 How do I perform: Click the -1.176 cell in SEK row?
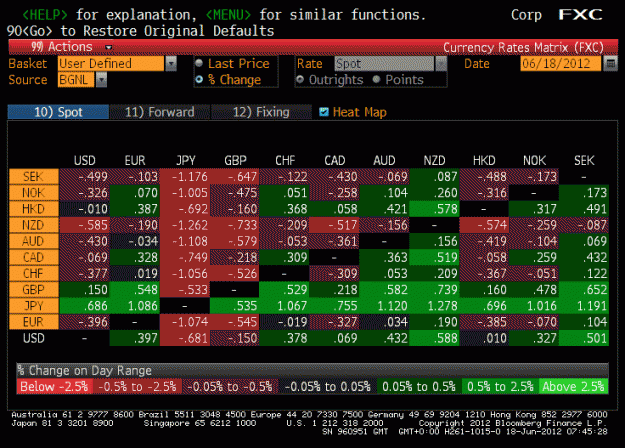point(185,177)
